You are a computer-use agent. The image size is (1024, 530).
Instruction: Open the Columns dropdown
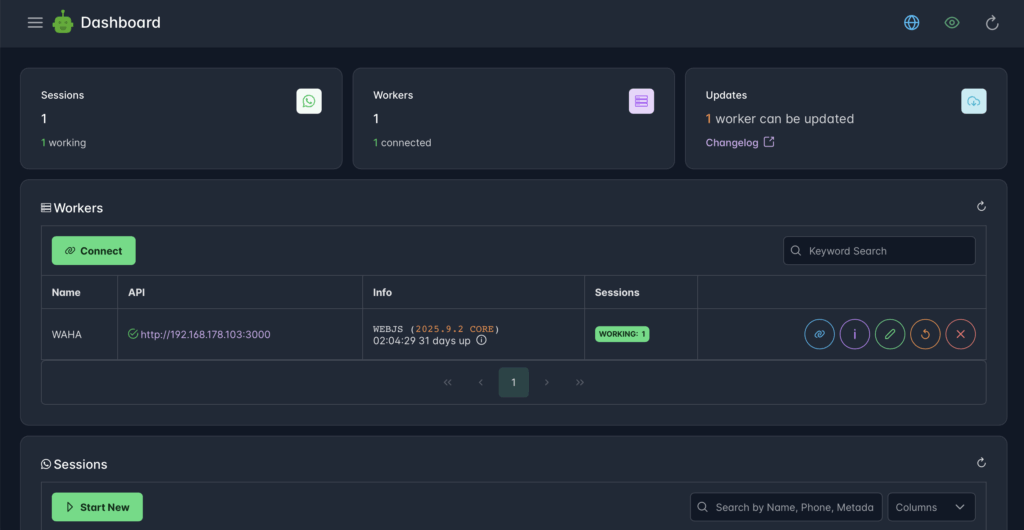[931, 507]
